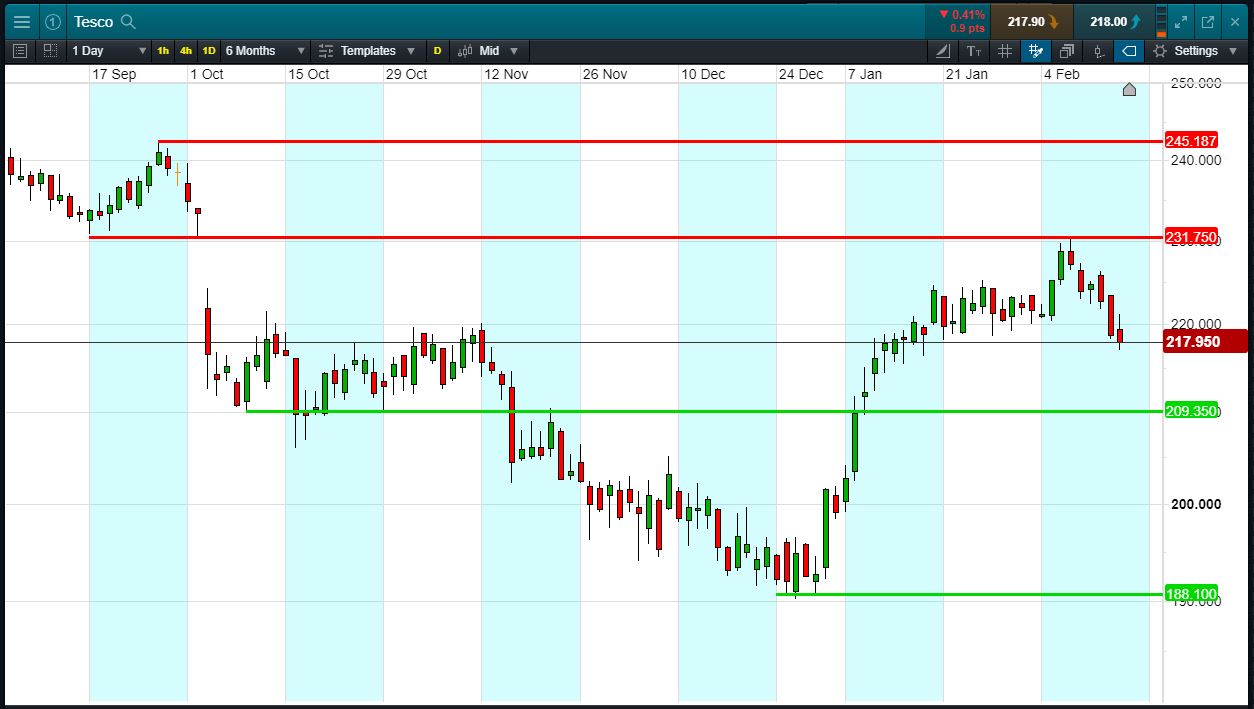This screenshot has height=709, width=1254.
Task: Click the 17 Sep date label
Action: (x=114, y=74)
